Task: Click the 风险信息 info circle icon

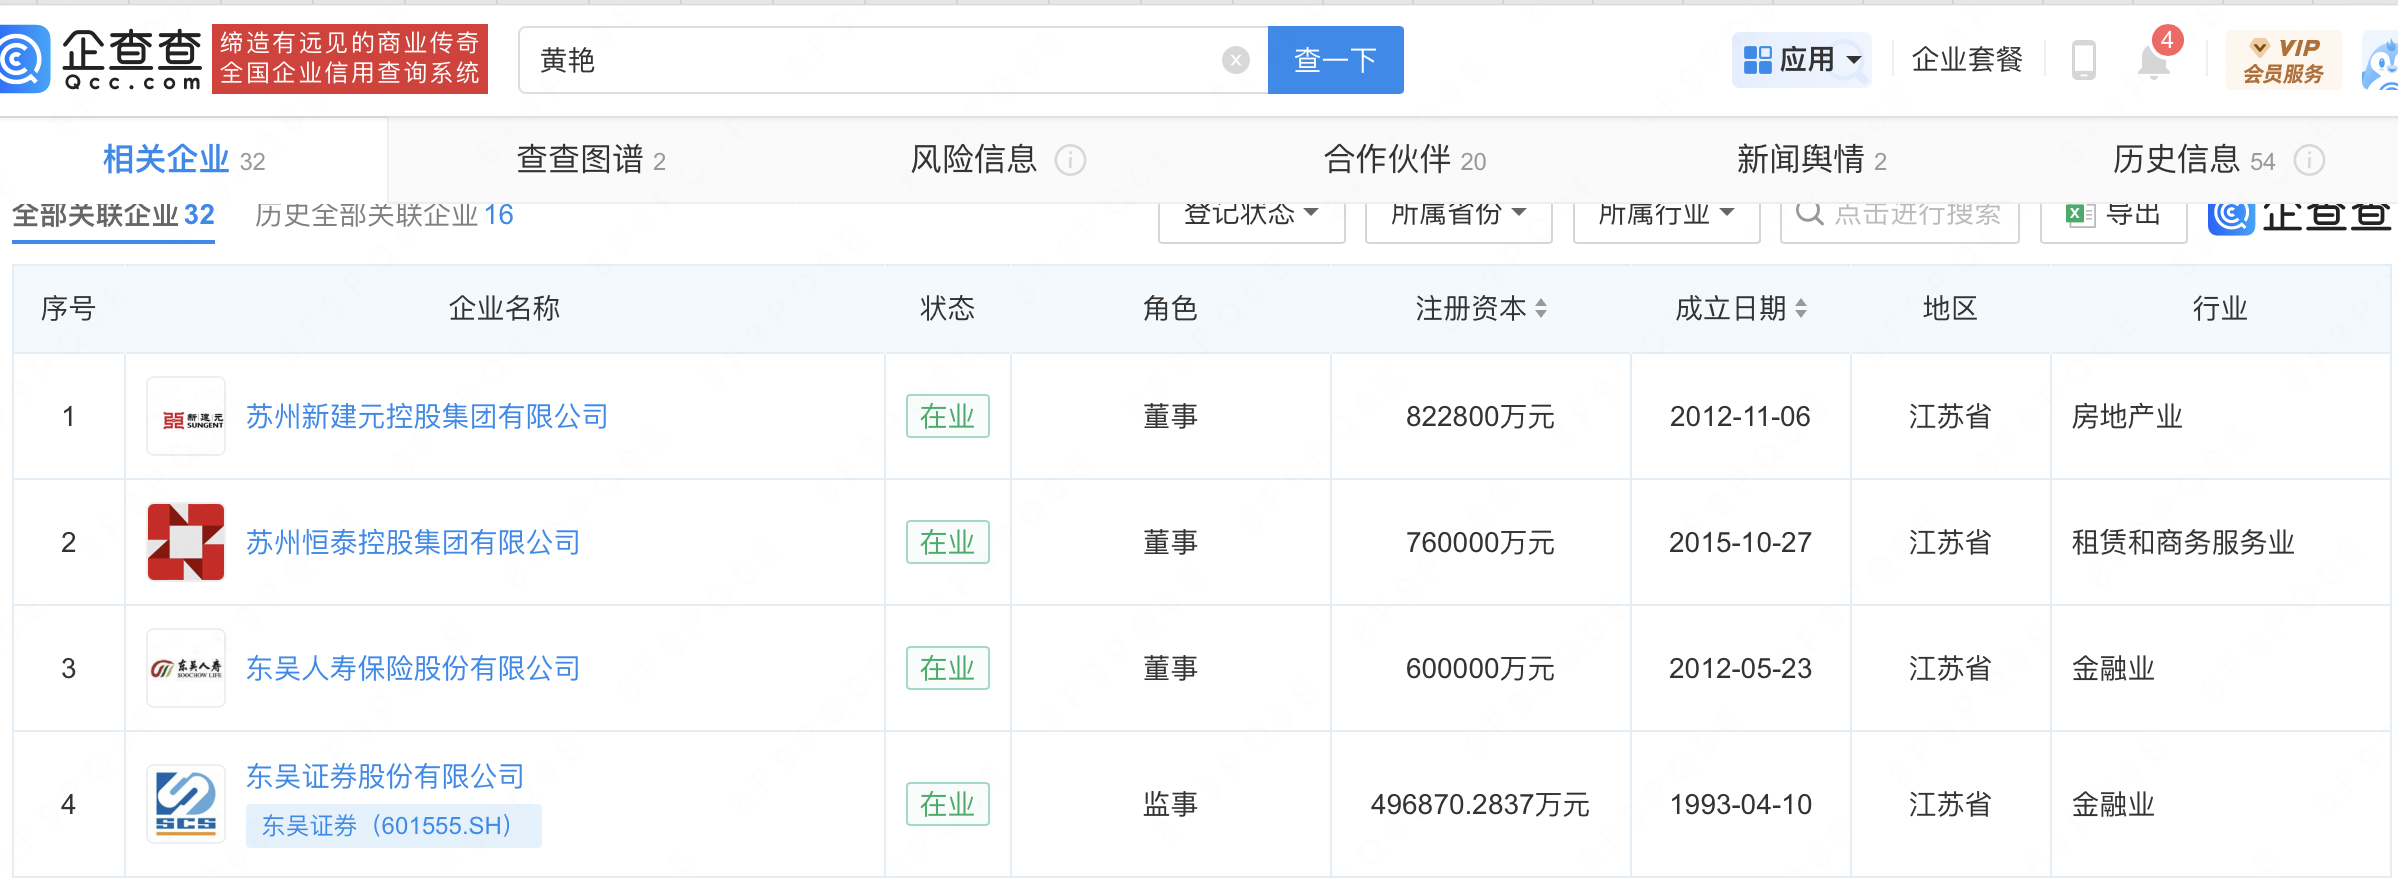Action: coord(1070,160)
